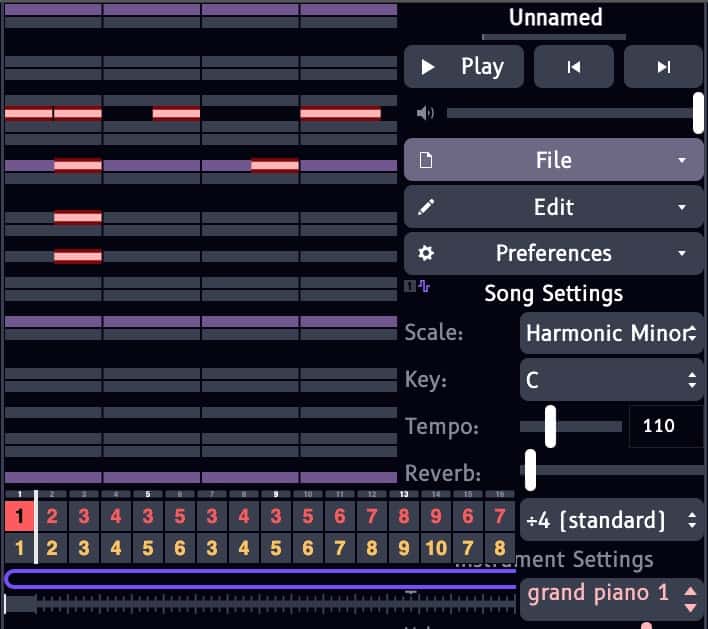Click the Tempo slider
This screenshot has width=708, height=629.
click(x=571, y=426)
